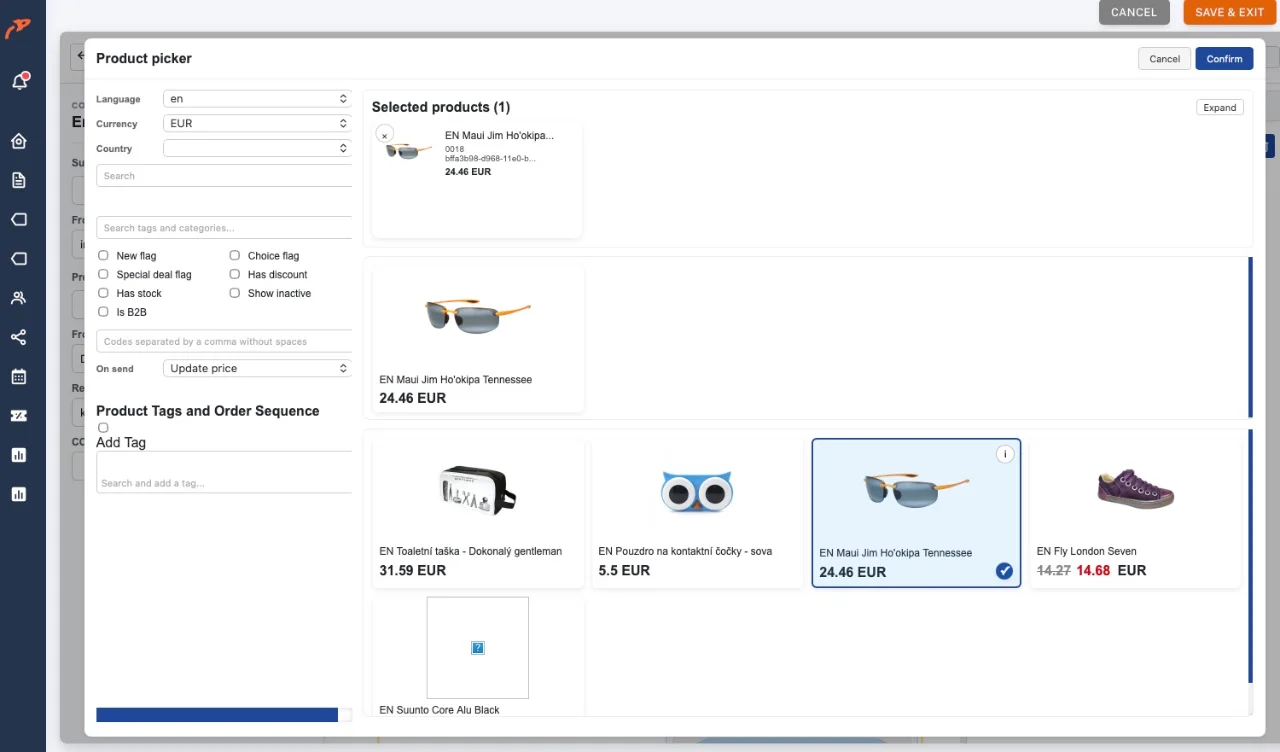1280x752 pixels.
Task: Enable the Special deal flag filter
Action: coord(103,274)
